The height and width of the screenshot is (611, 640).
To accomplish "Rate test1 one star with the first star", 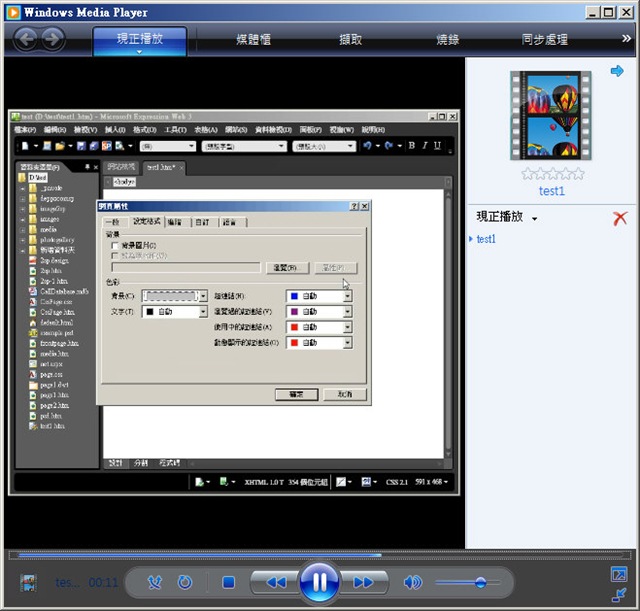I will pyautogui.click(x=527, y=174).
